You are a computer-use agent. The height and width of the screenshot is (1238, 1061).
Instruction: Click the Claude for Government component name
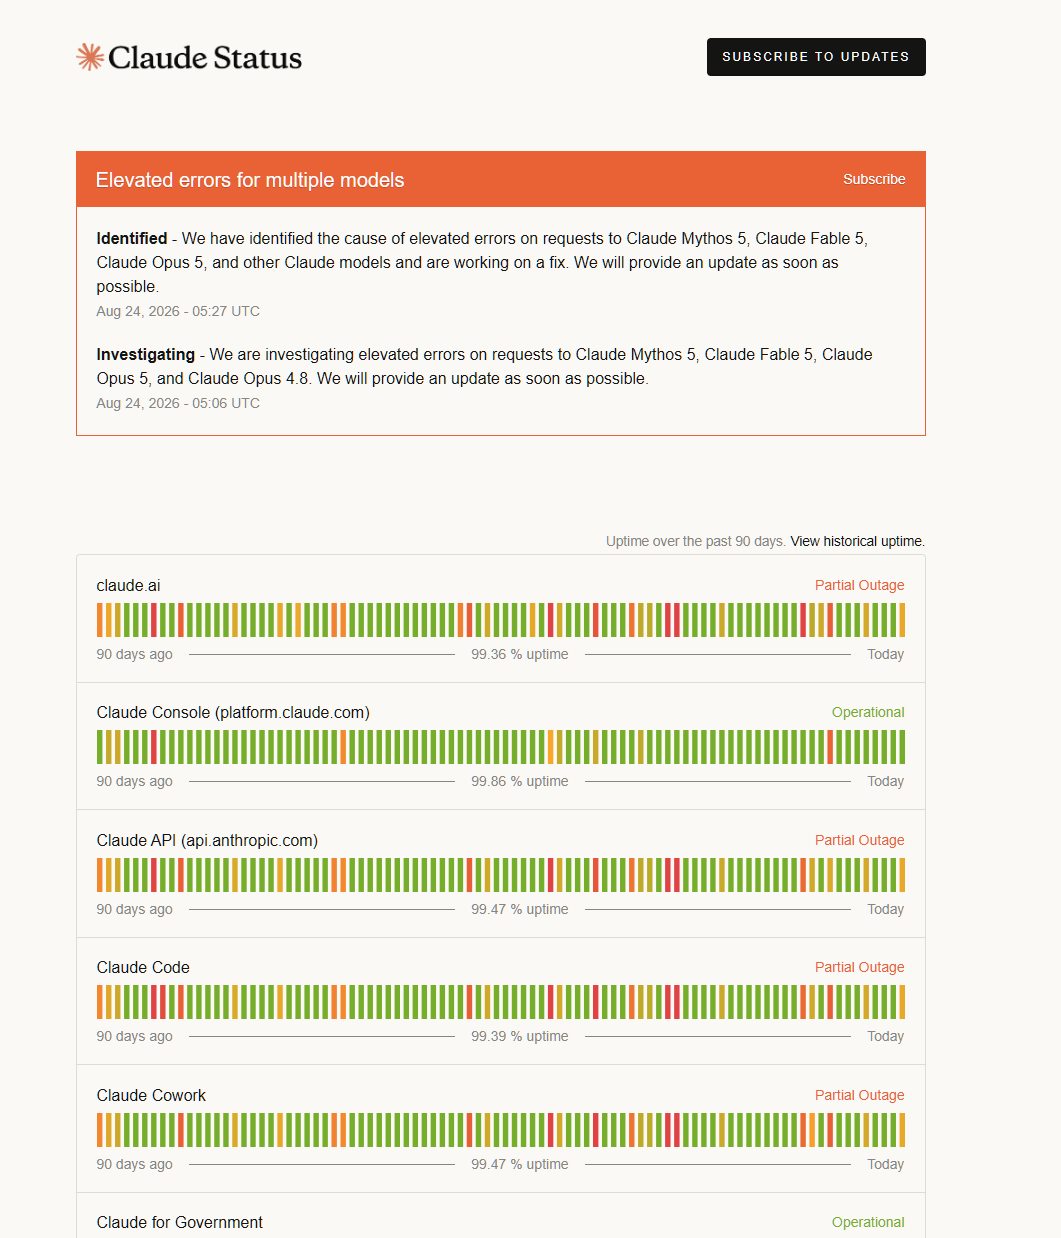(180, 1222)
